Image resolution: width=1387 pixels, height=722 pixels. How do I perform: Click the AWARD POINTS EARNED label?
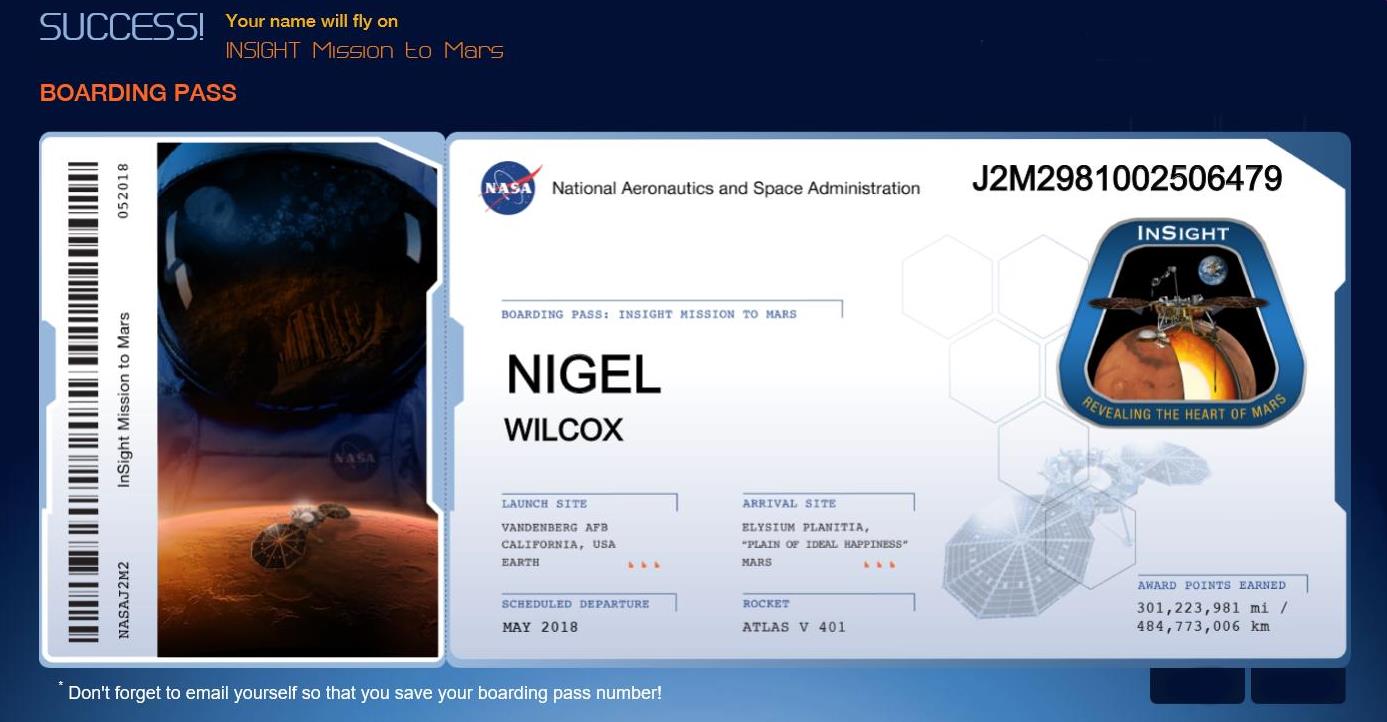(x=1212, y=585)
